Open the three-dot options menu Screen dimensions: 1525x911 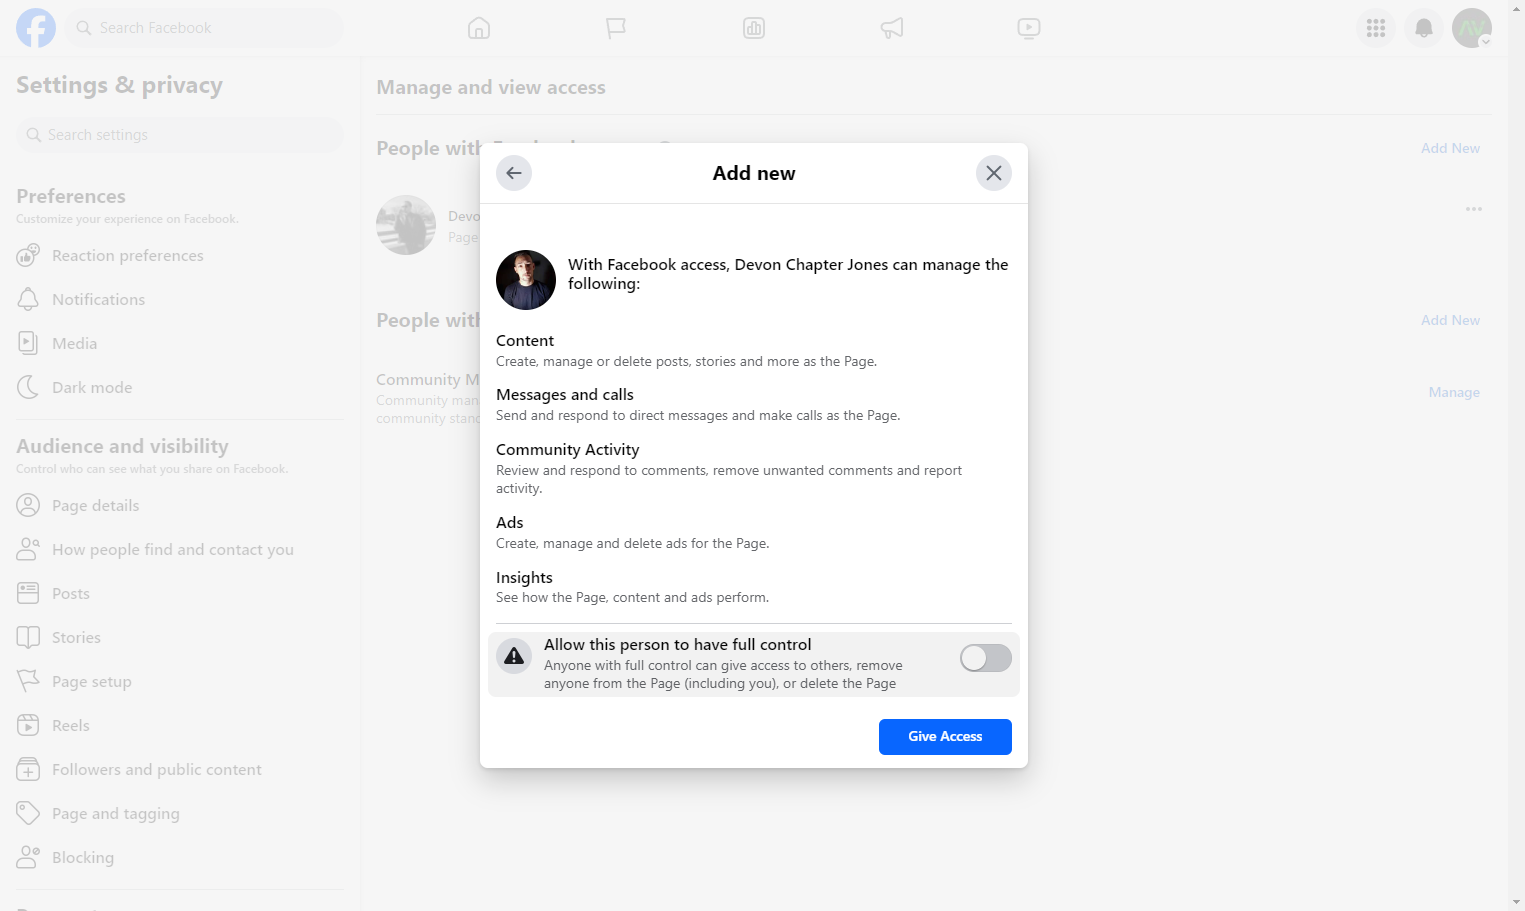[x=1474, y=209]
